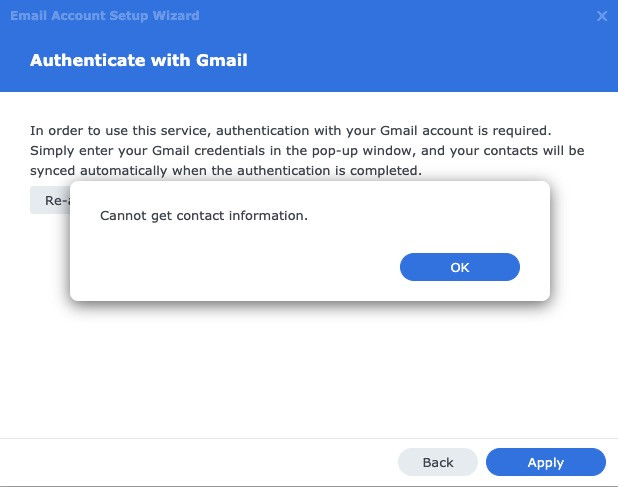Click the 'Cannot get contact information' message
The width and height of the screenshot is (618, 487).
(204, 215)
